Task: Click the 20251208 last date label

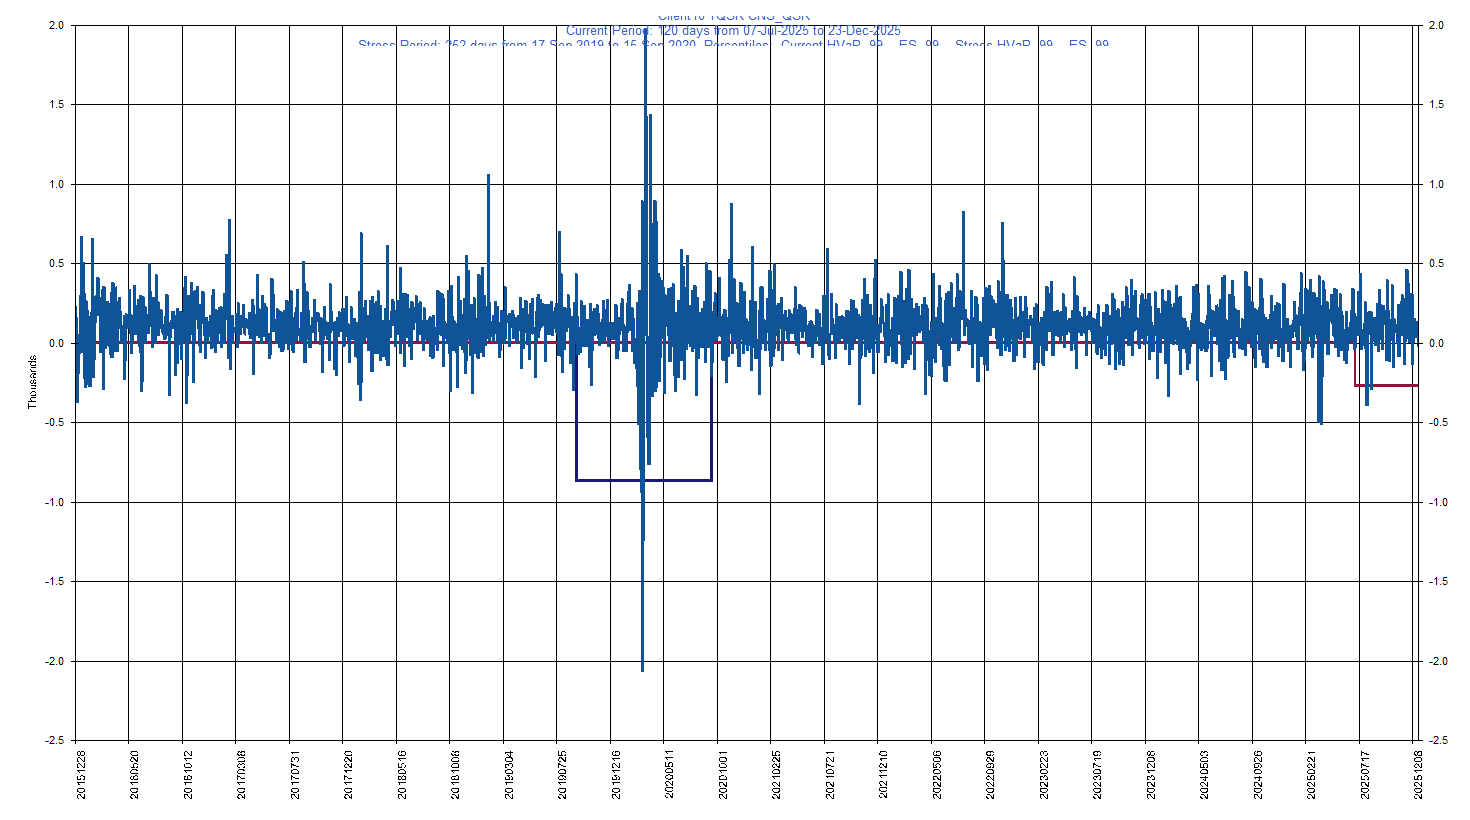Action: pos(1418,775)
